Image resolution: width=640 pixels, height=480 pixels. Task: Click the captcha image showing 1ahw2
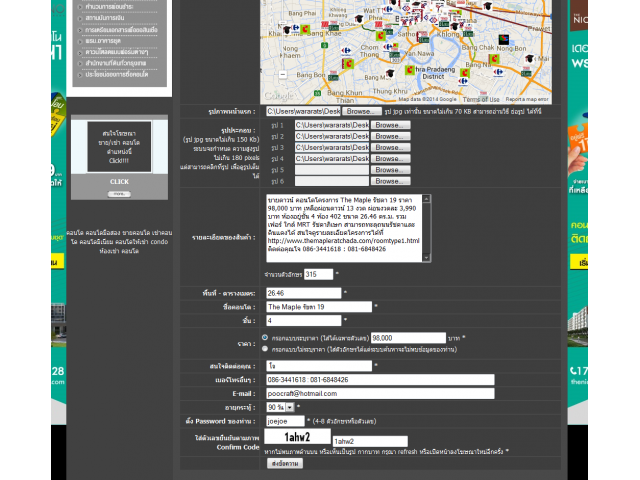coord(297,438)
